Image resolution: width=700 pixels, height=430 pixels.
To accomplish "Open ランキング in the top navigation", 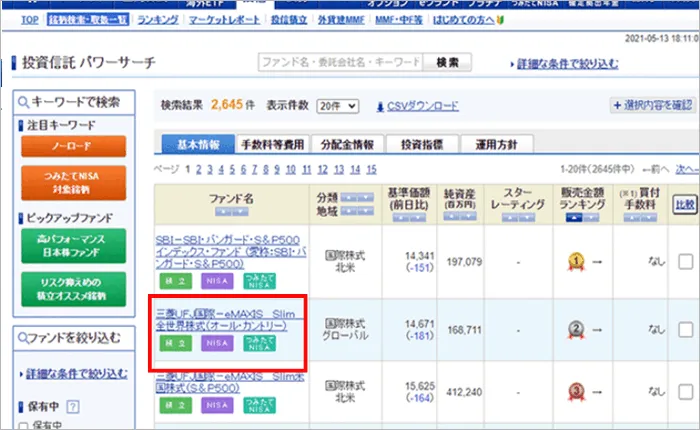I will (x=158, y=20).
